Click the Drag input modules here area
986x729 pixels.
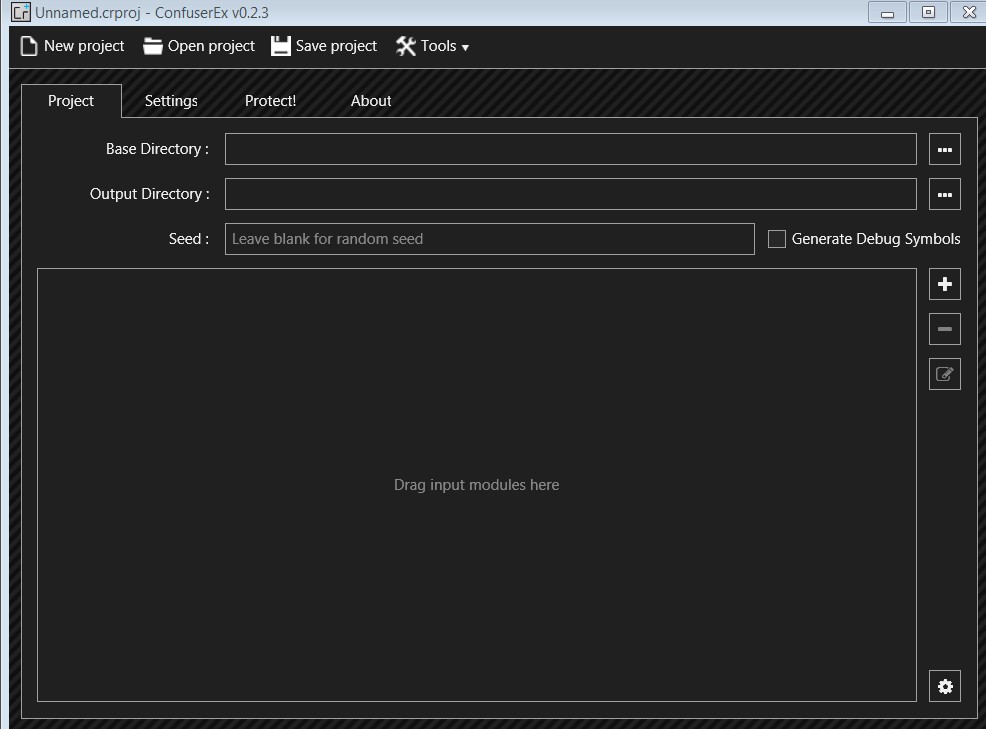(x=477, y=485)
